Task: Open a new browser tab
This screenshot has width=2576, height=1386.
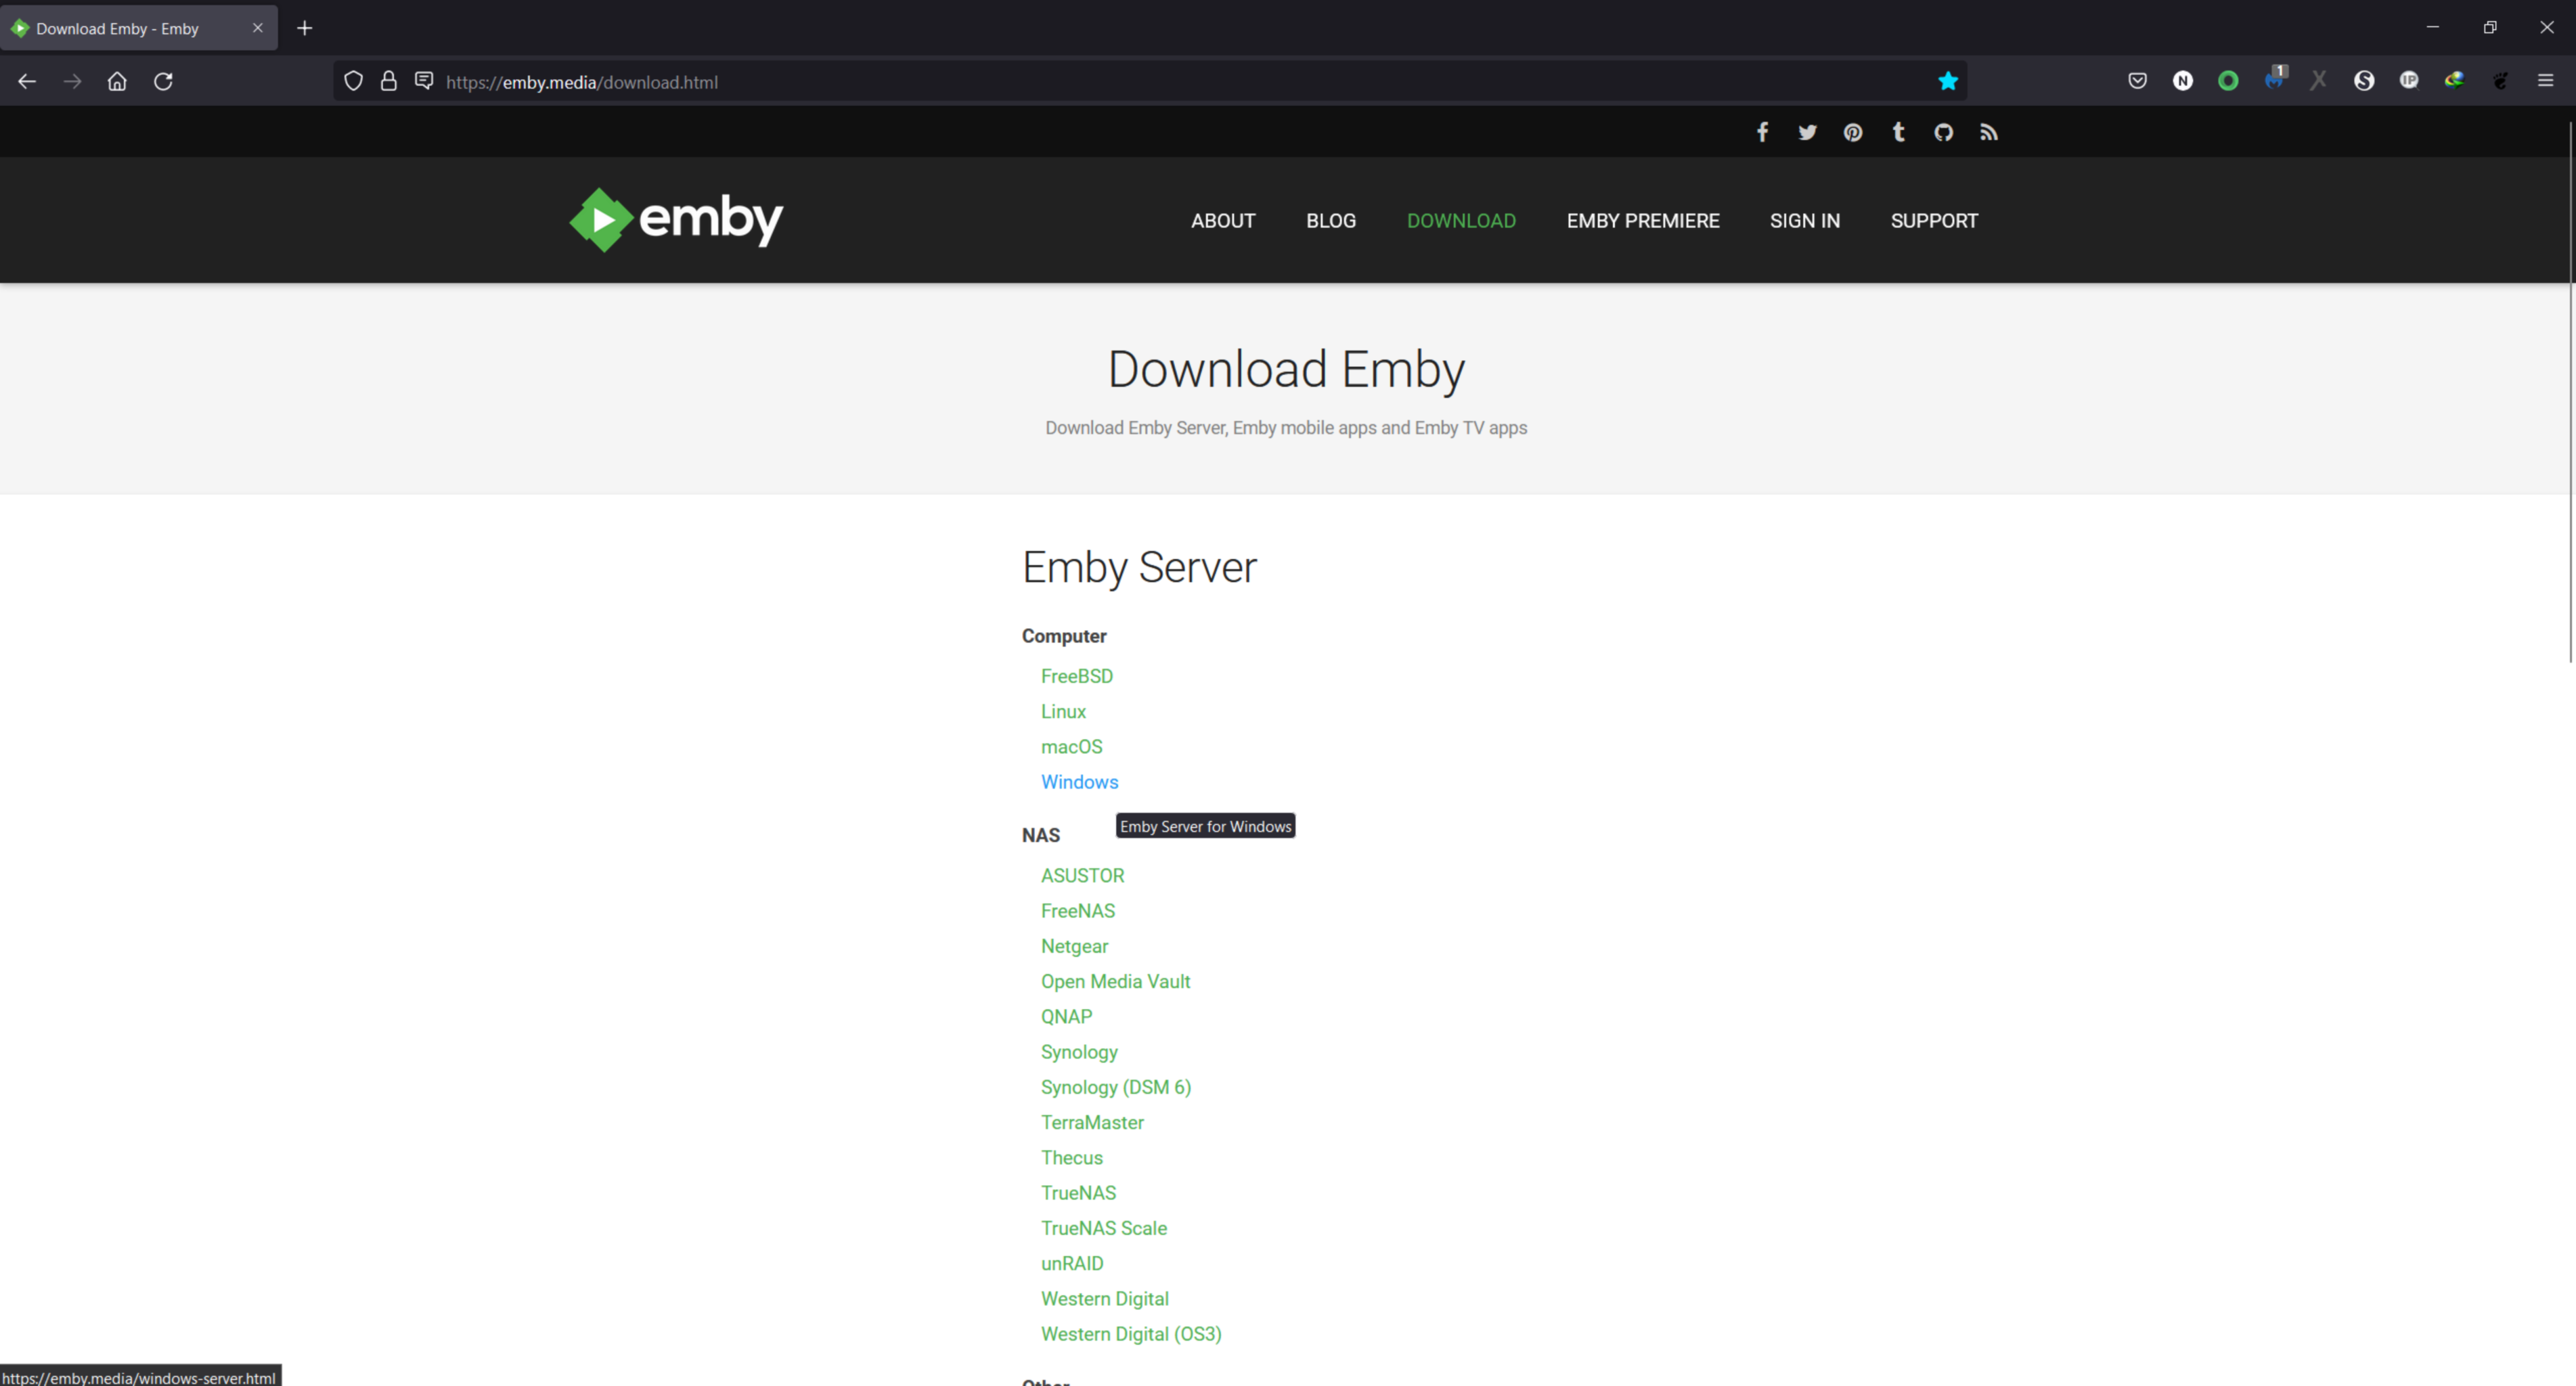Action: point(305,28)
